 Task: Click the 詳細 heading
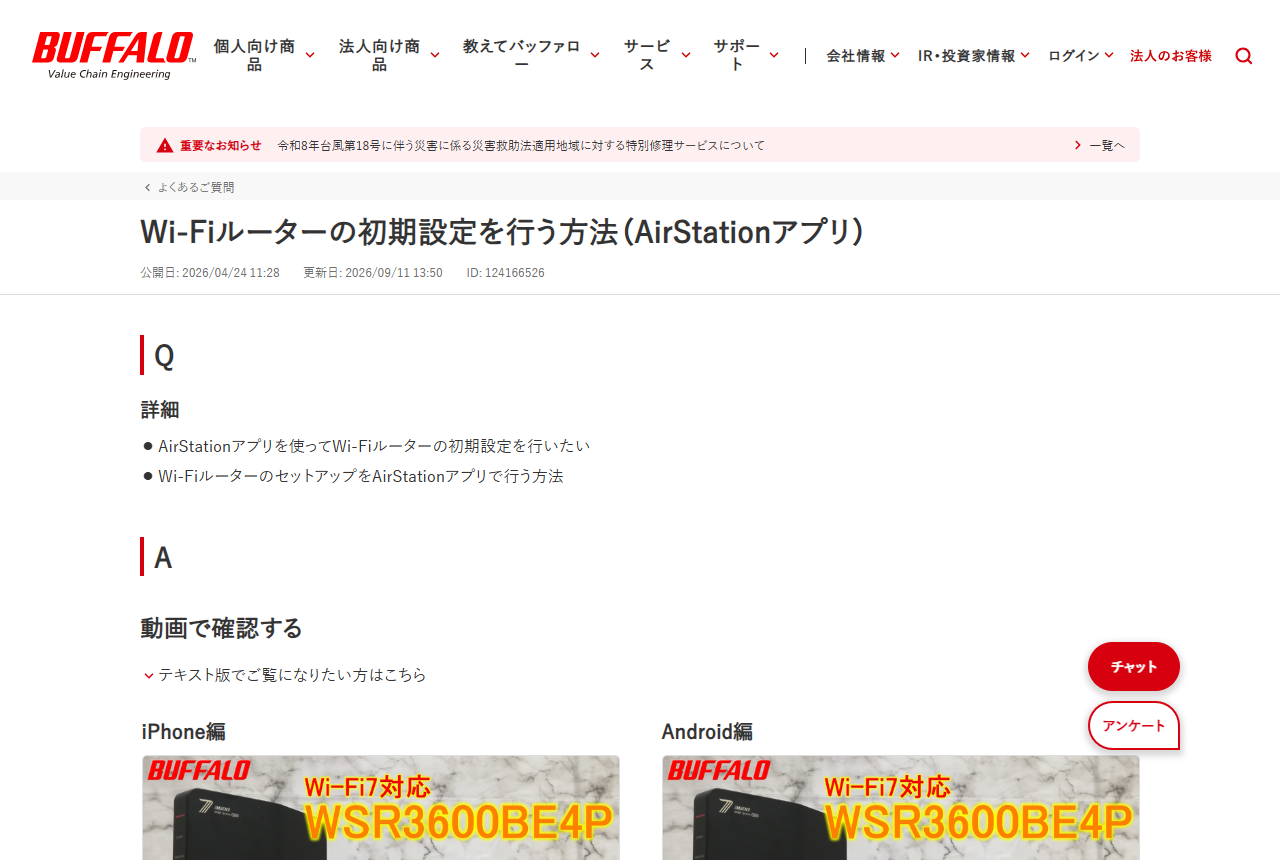tap(160, 410)
